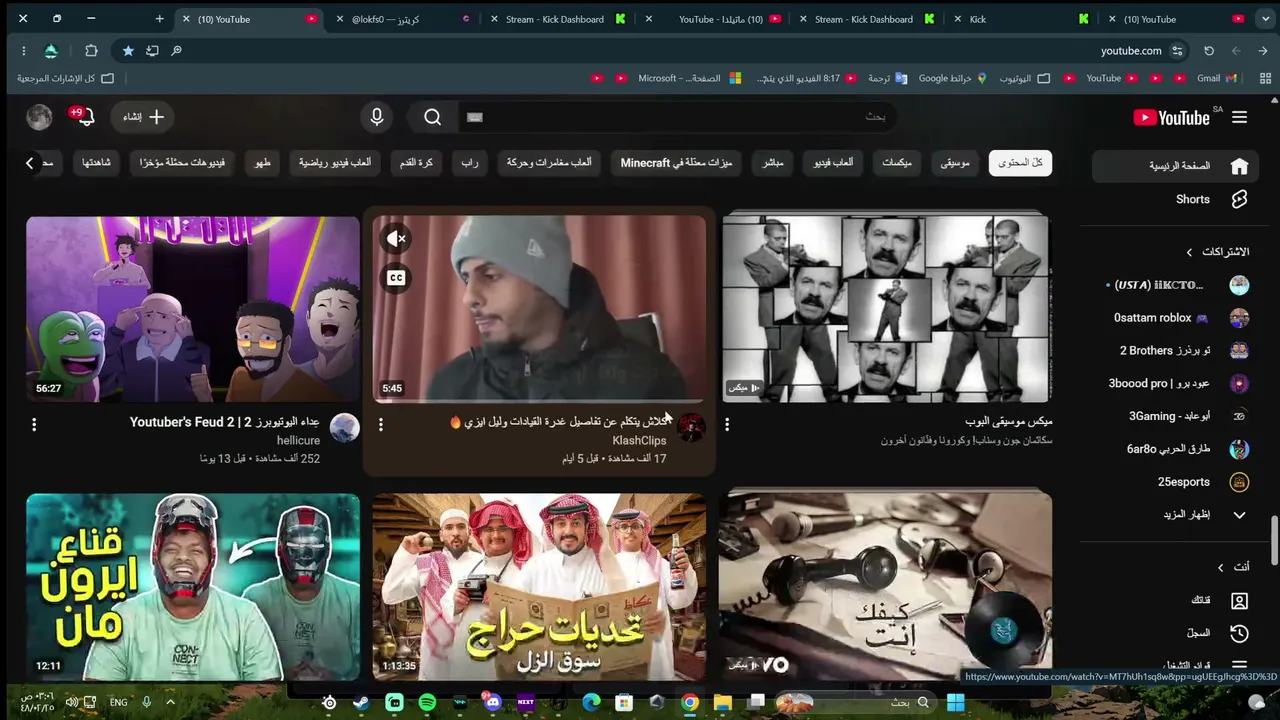1280x720 pixels.
Task: Open Spotify from the taskbar
Action: tap(427, 703)
